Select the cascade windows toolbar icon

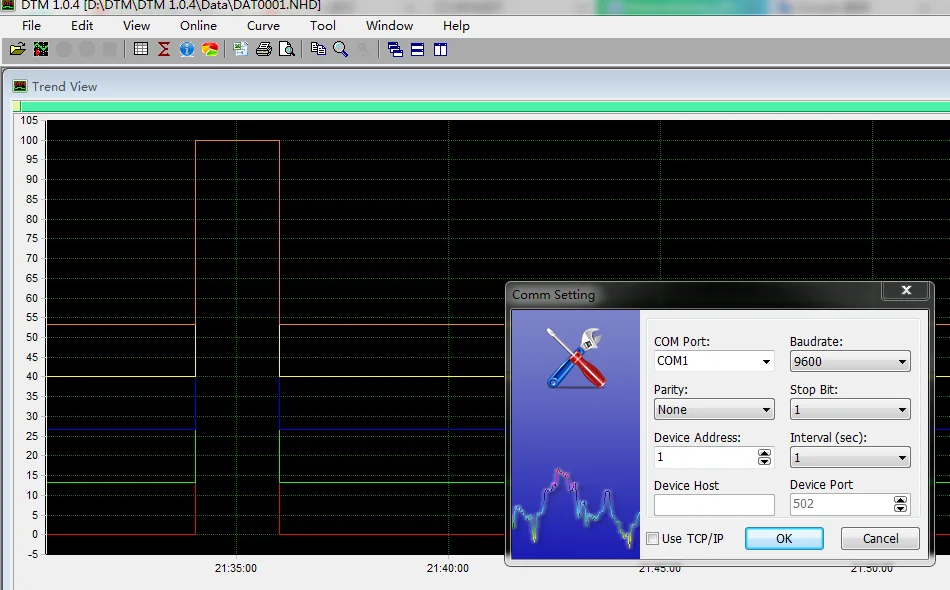tap(395, 50)
